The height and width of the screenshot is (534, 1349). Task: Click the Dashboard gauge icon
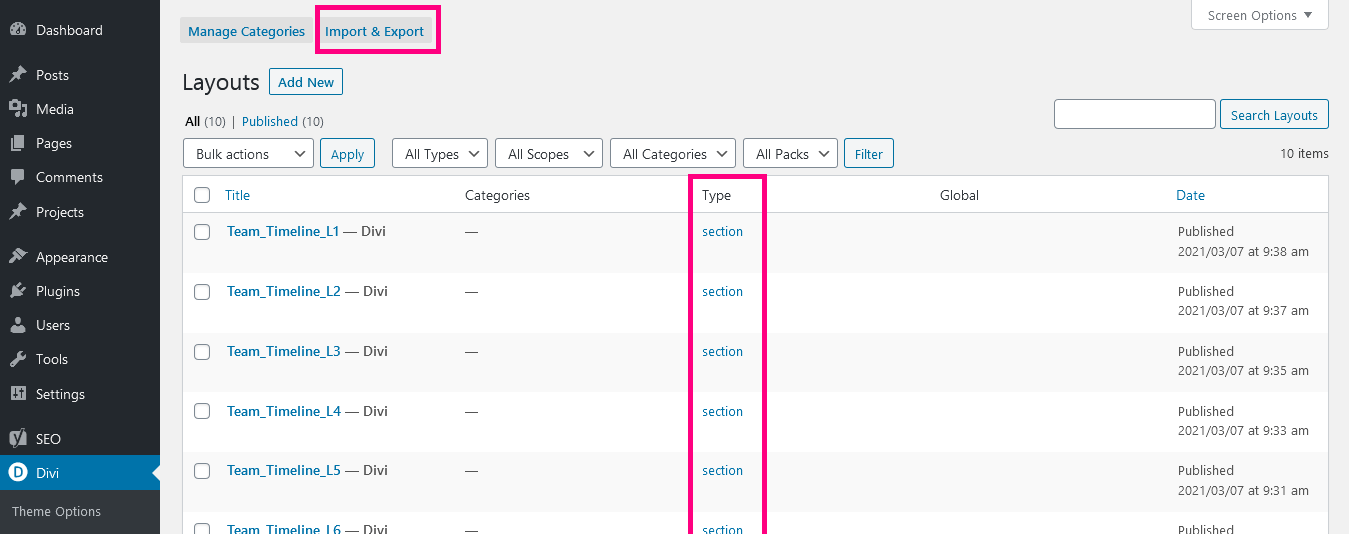(x=17, y=30)
